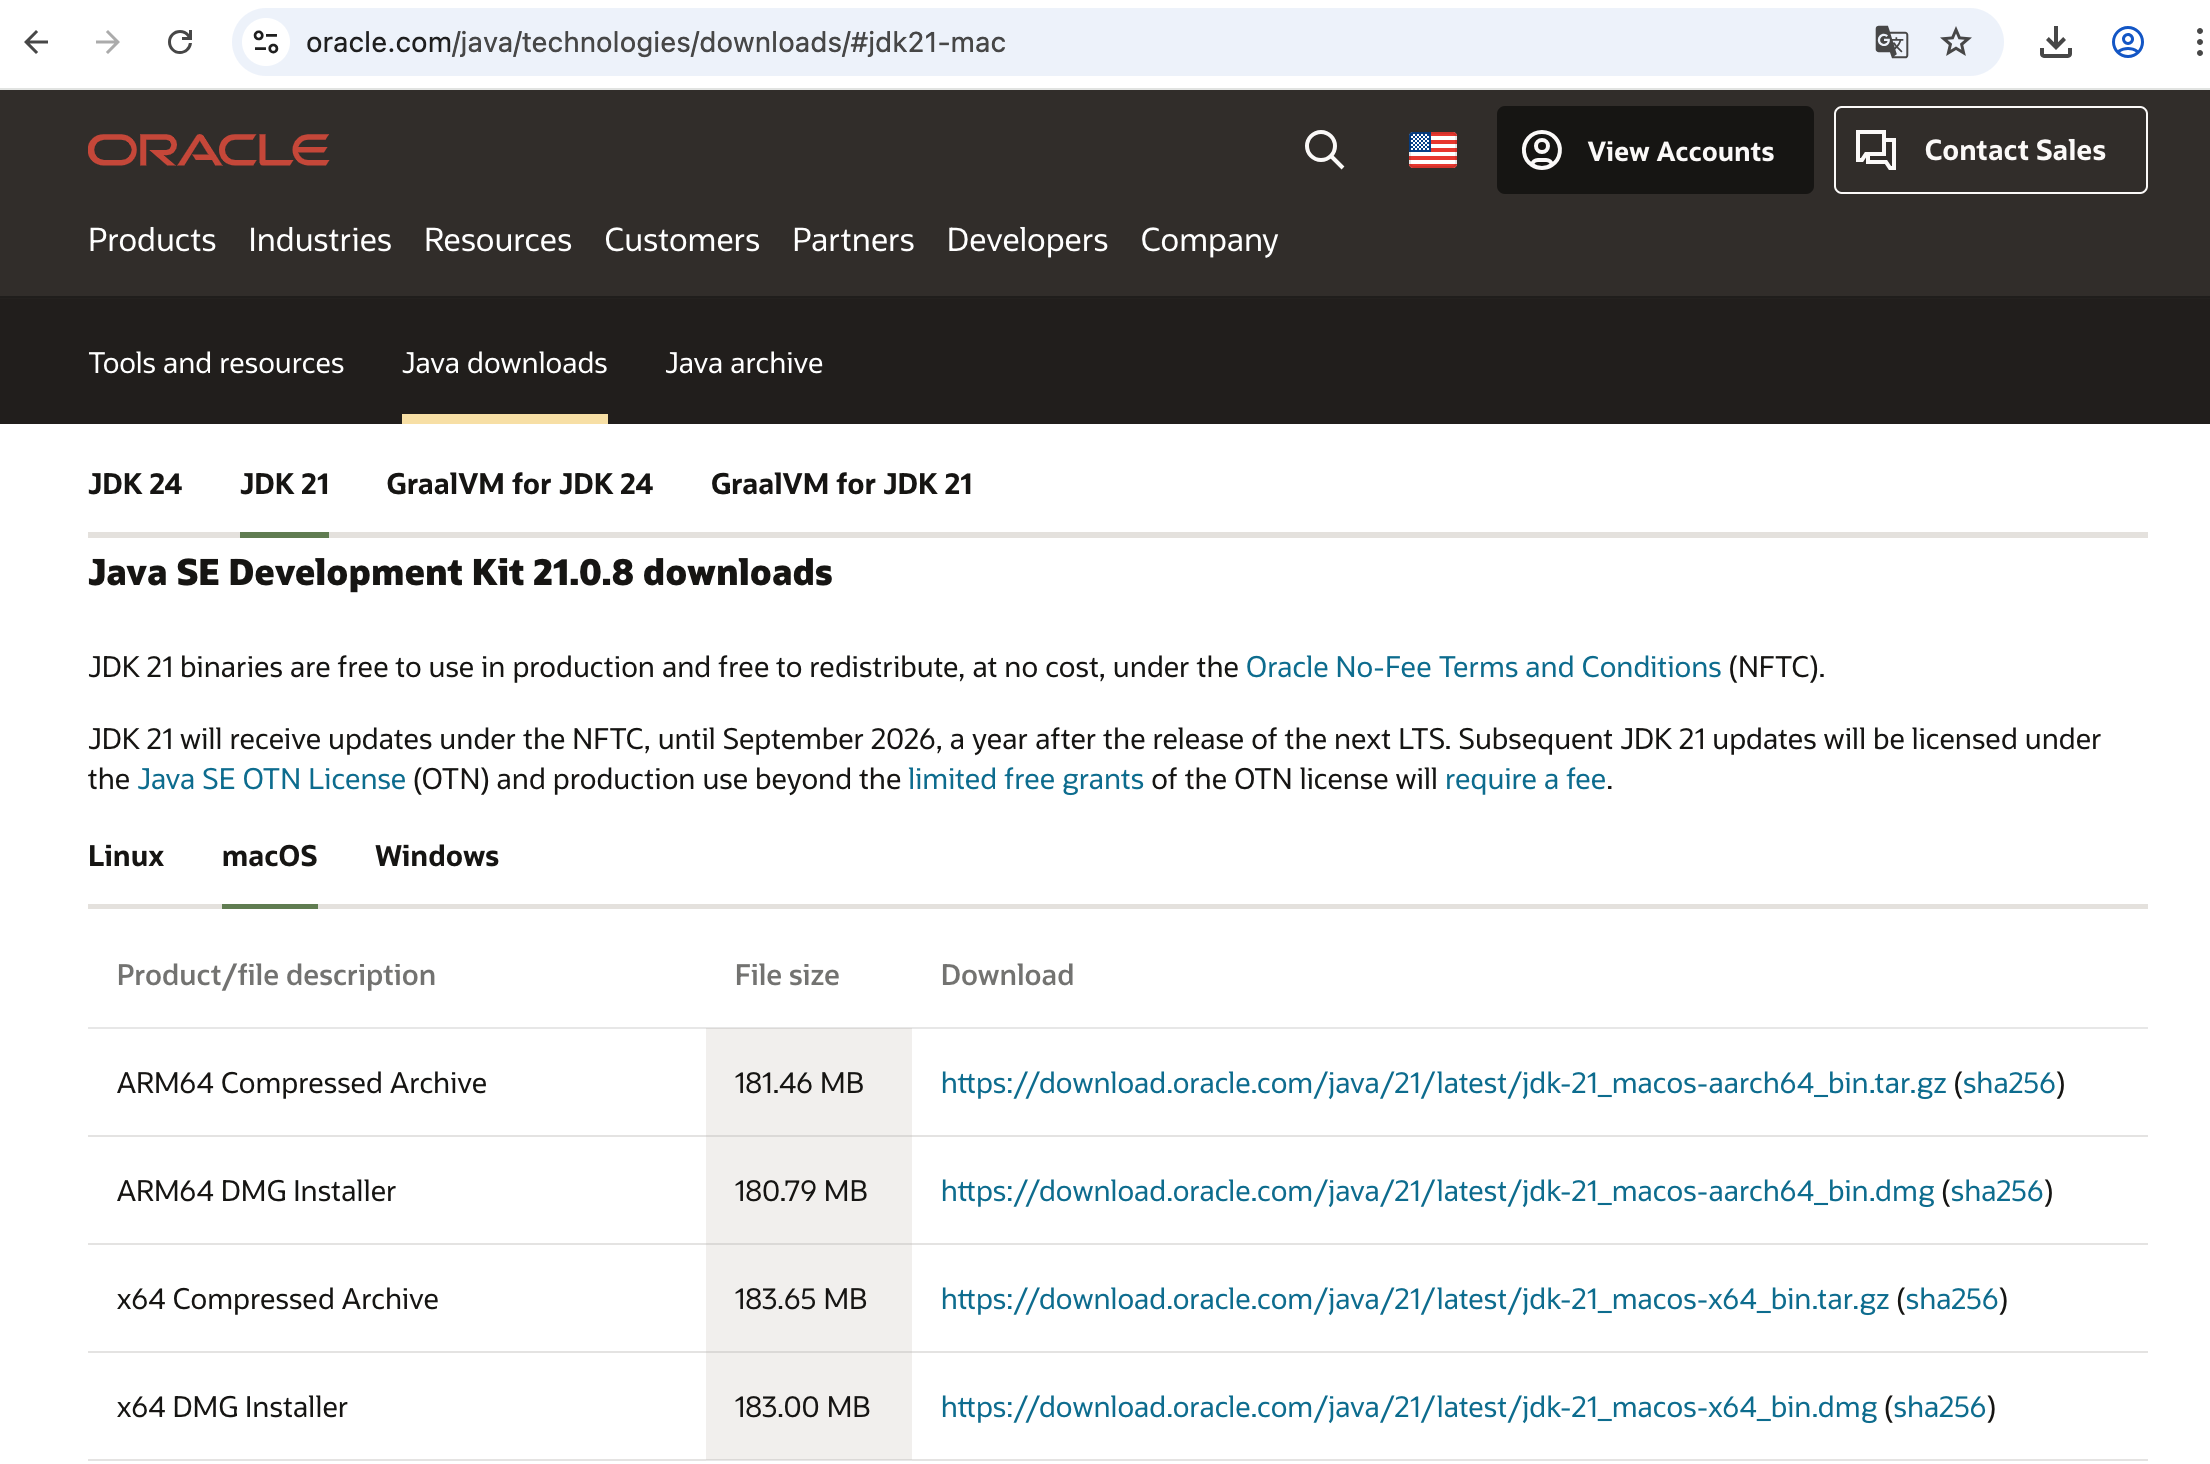The height and width of the screenshot is (1464, 2210).
Task: Download ARM64 DMG Installer link
Action: coord(1437,1191)
